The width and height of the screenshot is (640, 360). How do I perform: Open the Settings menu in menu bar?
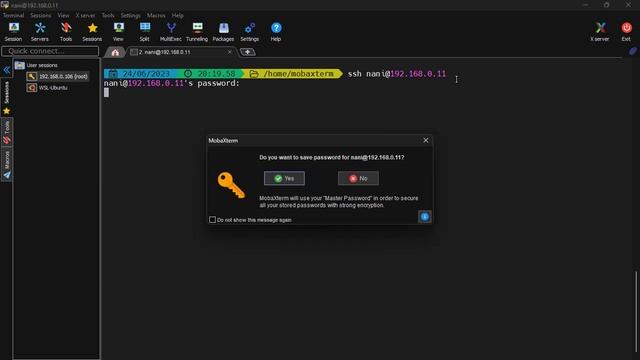tap(131, 16)
